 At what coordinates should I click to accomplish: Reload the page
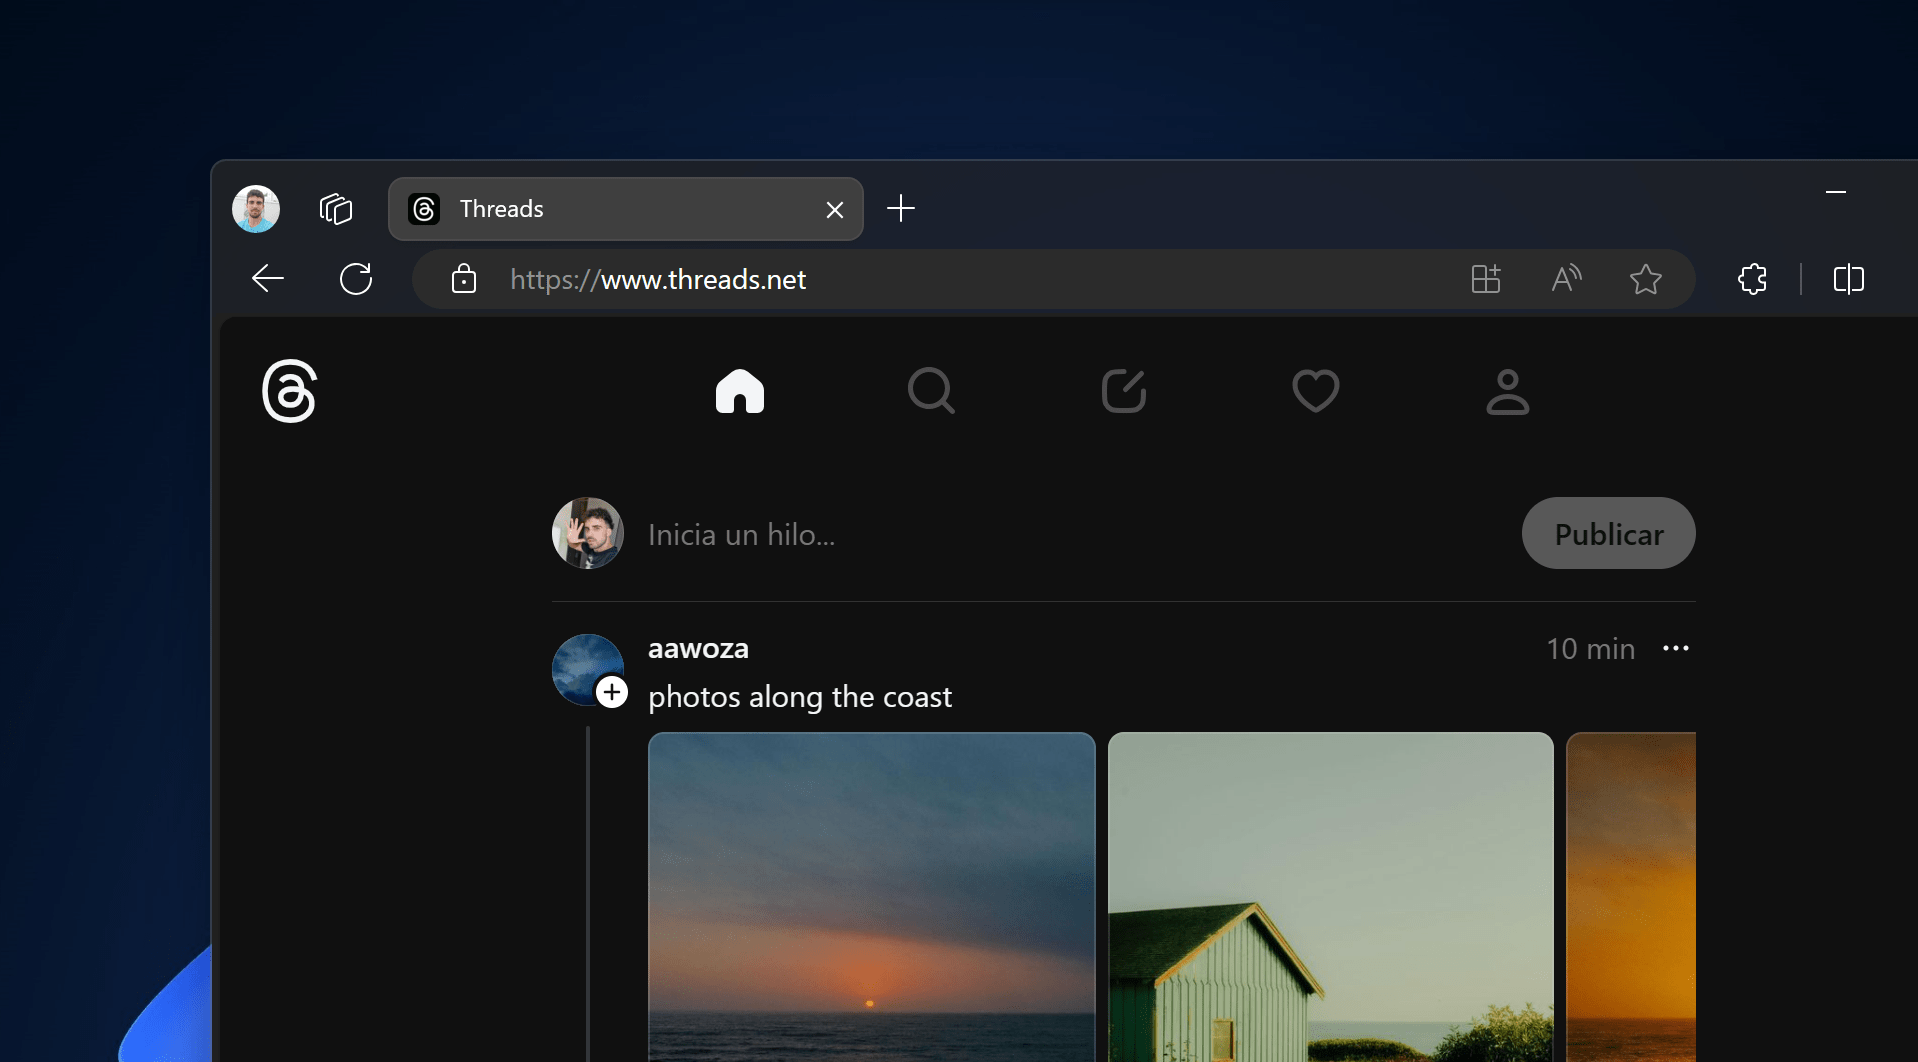point(356,279)
